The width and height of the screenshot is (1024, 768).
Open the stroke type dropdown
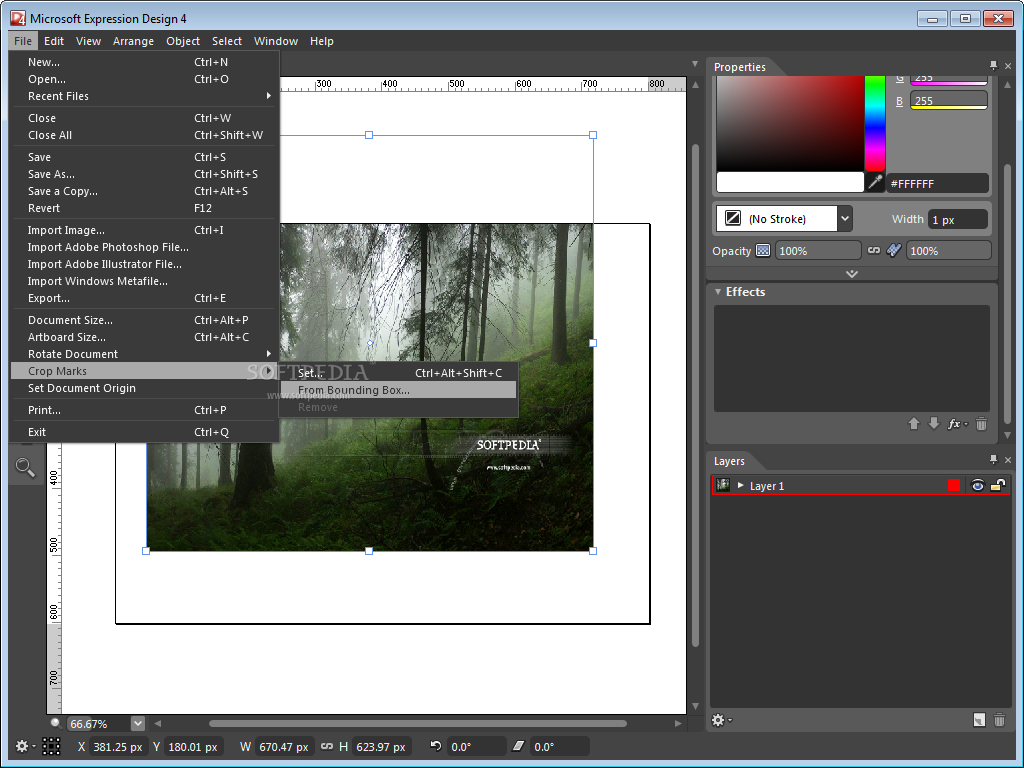[844, 219]
